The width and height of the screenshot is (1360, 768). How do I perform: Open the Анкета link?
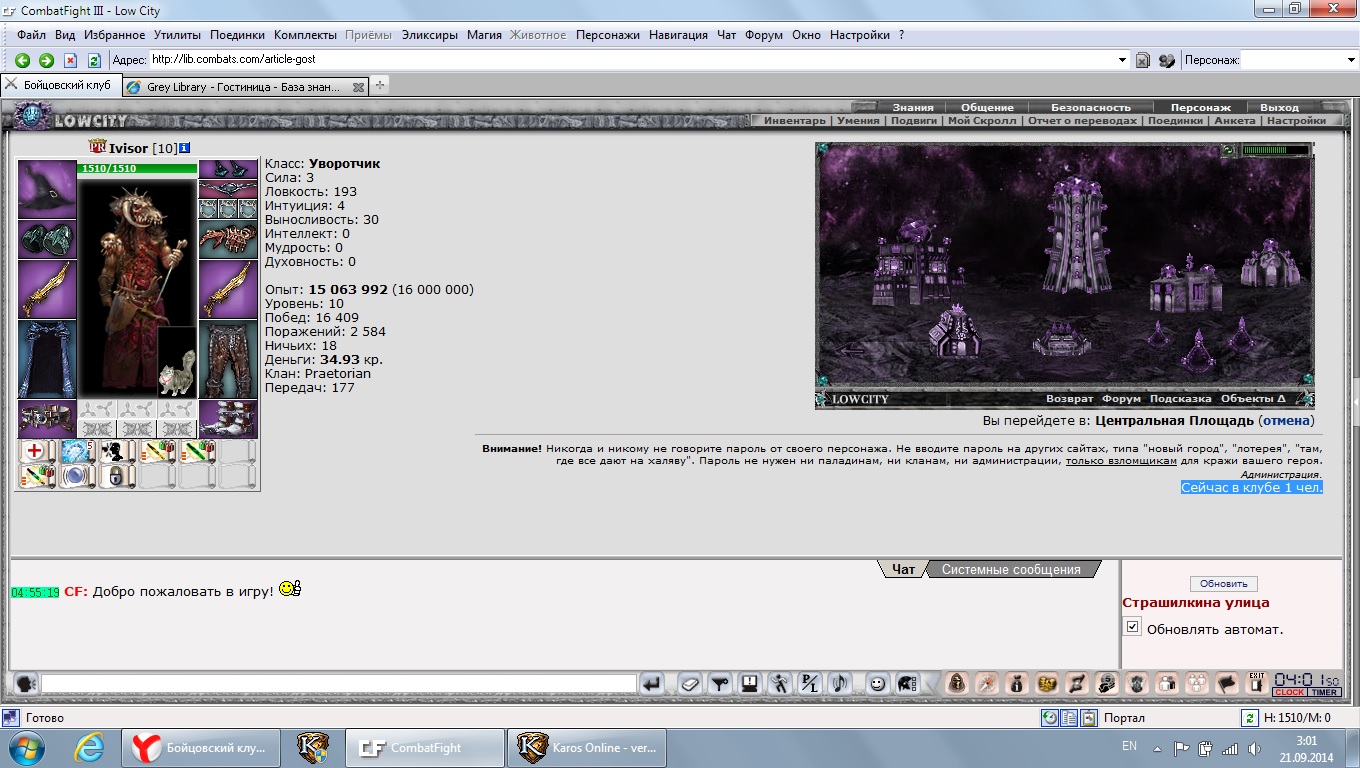pos(1234,121)
